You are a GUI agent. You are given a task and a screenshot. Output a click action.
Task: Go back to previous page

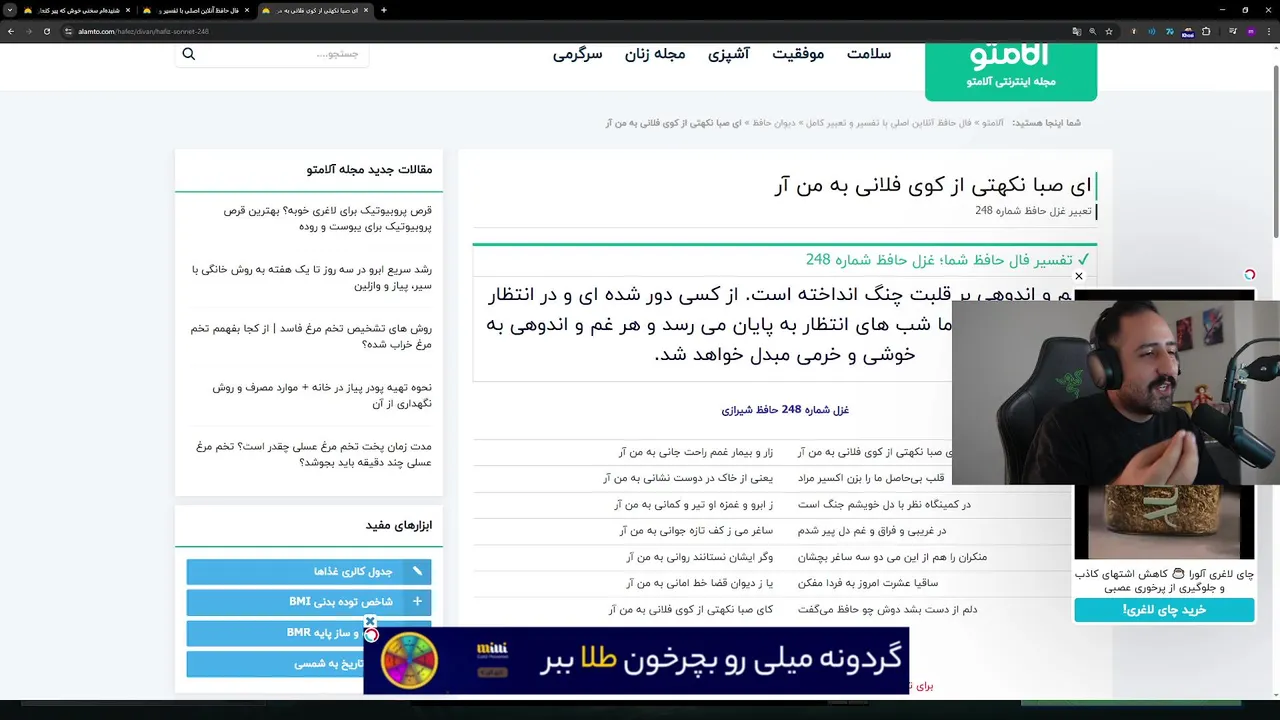(11, 31)
